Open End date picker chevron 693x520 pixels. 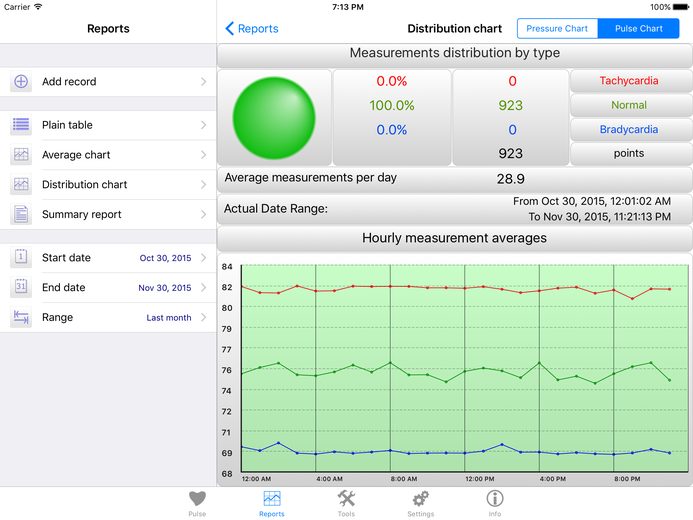pos(203,287)
